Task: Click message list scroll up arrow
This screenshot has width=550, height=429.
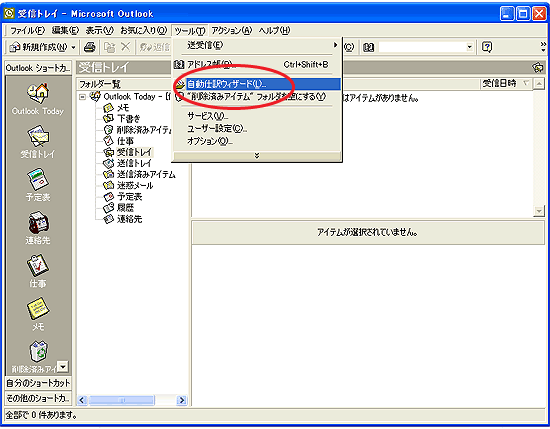Action: [538, 83]
